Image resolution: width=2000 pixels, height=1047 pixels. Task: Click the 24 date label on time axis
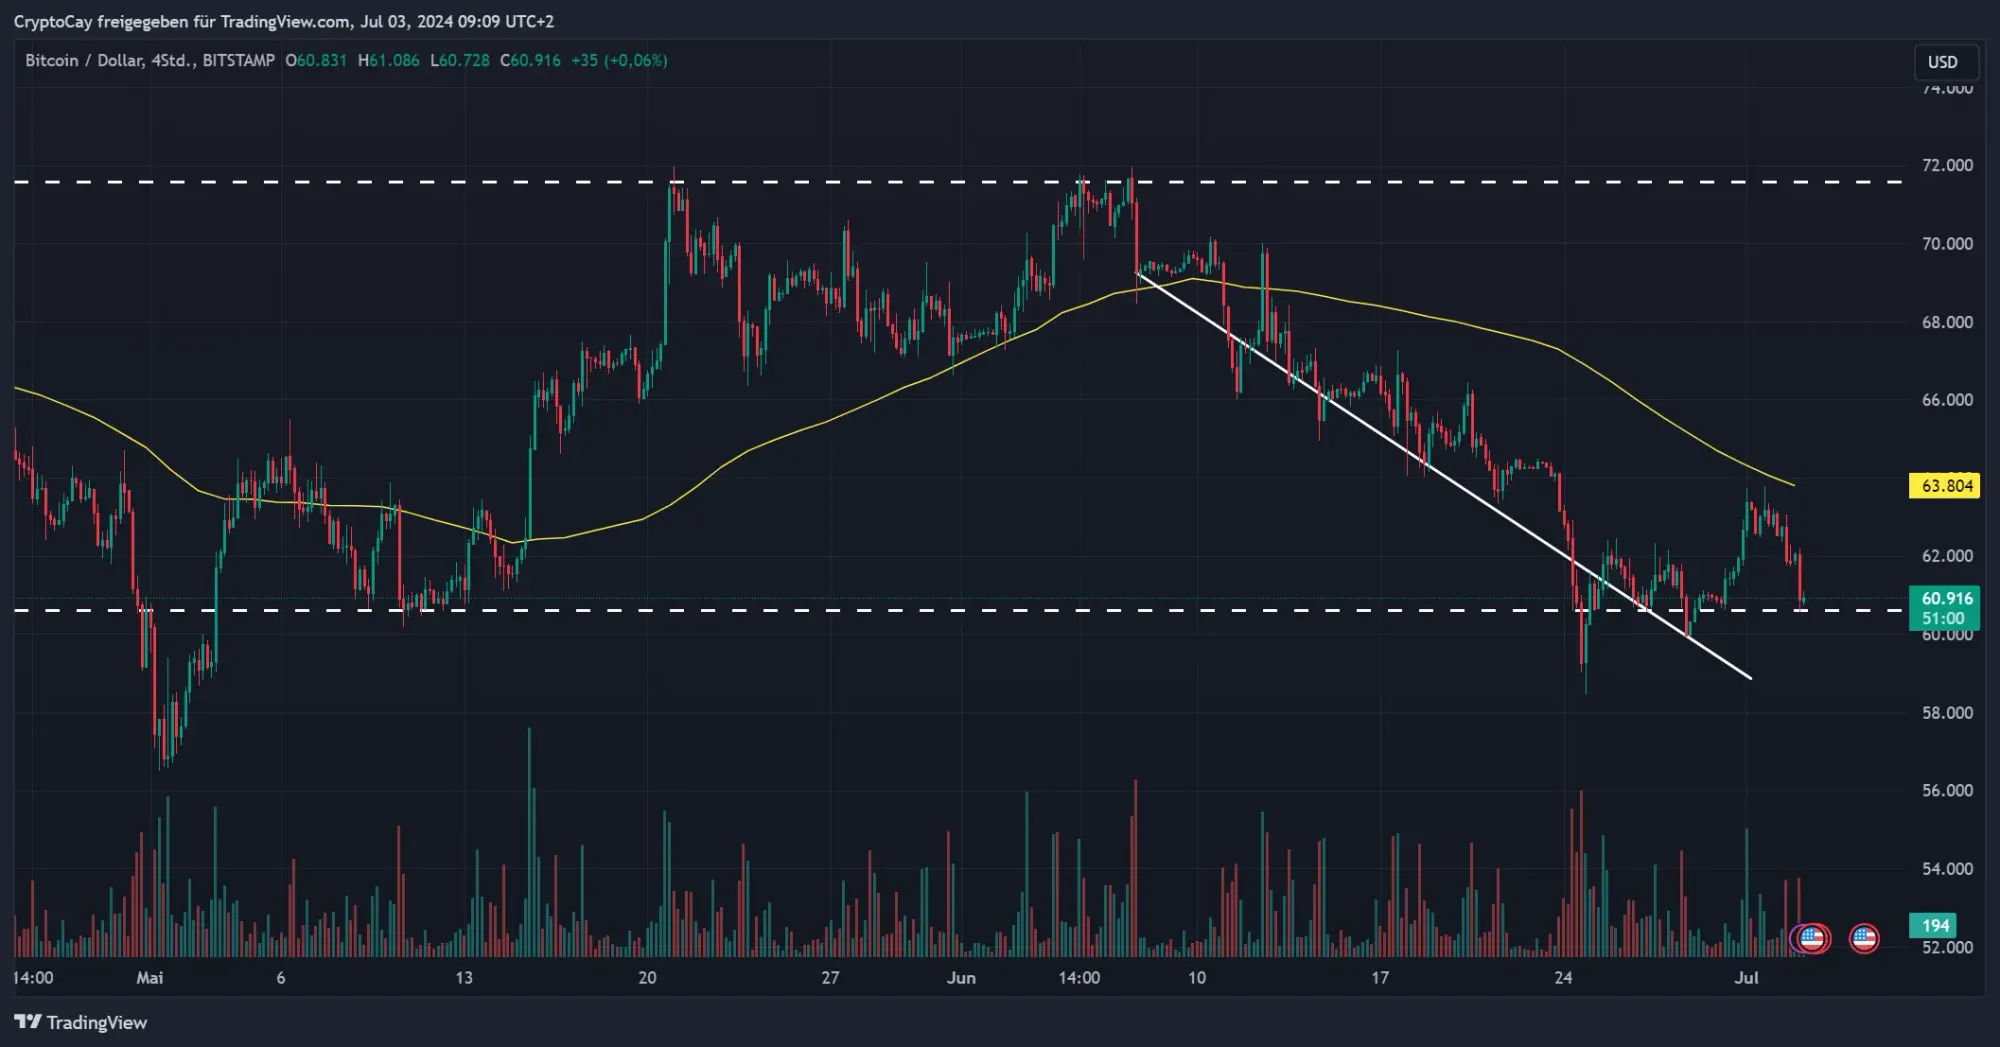1563,977
